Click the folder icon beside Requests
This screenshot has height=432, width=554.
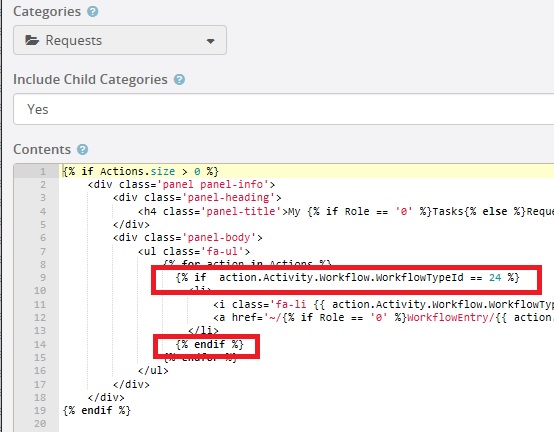tap(32, 40)
